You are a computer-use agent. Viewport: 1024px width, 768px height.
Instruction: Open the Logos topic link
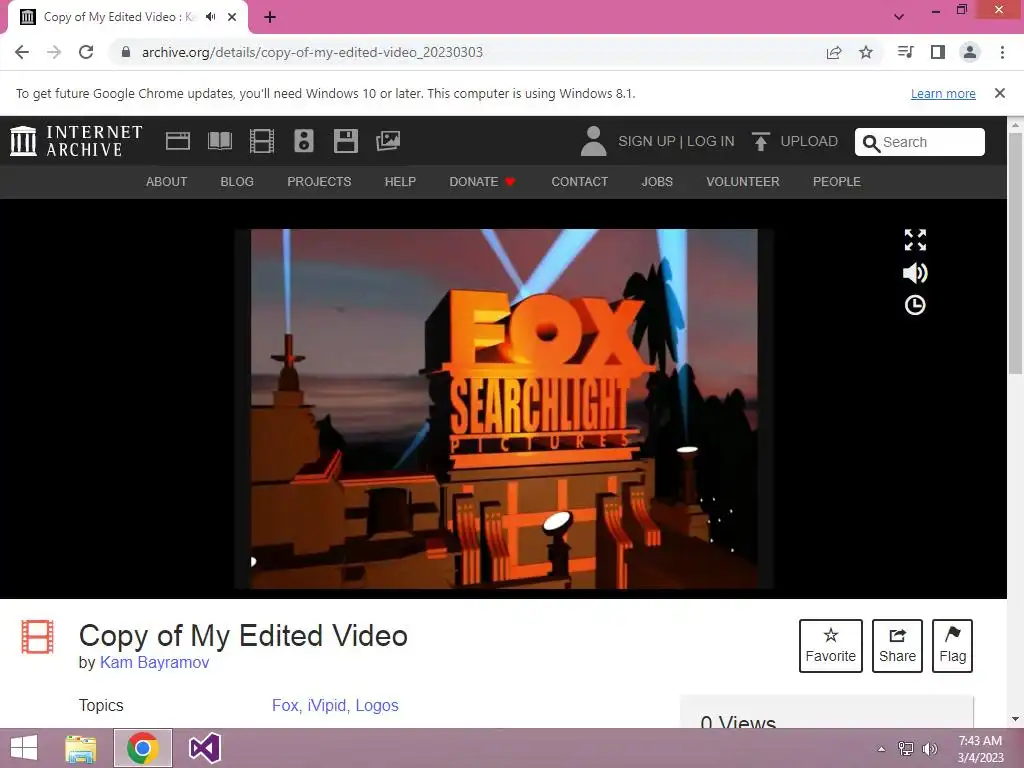[377, 705]
